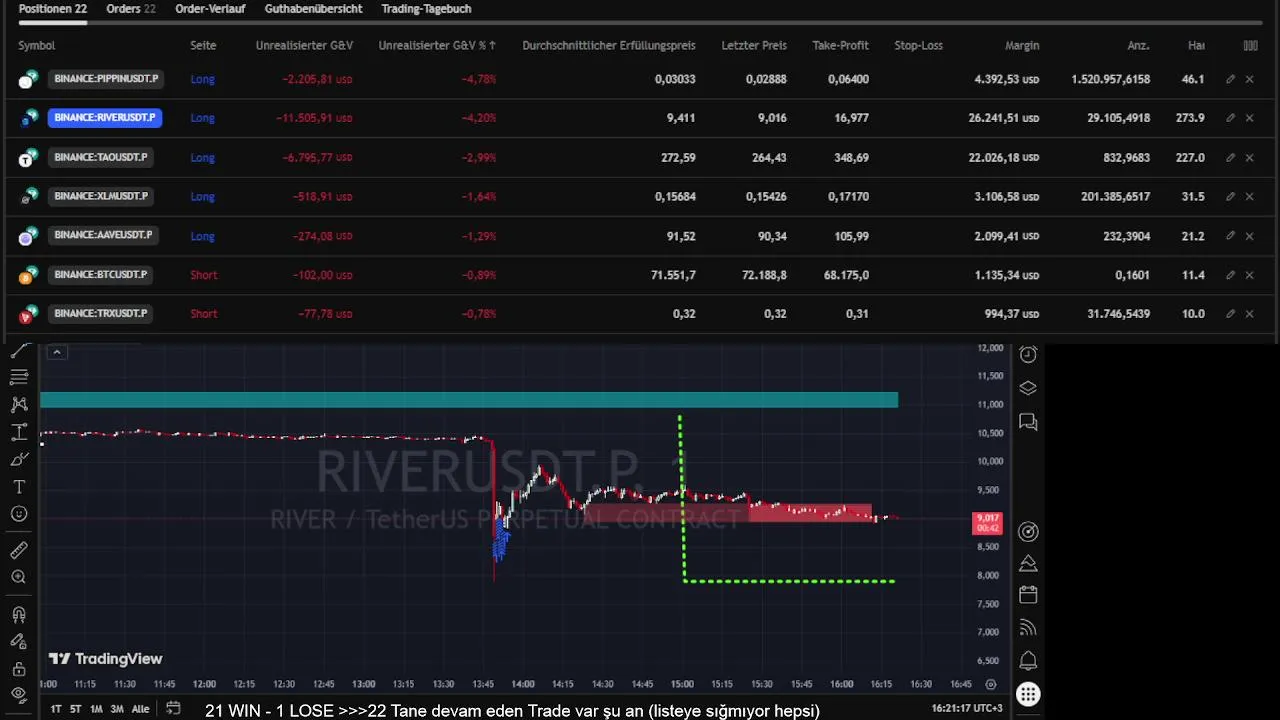Open the emoji icons tool

tap(18, 514)
